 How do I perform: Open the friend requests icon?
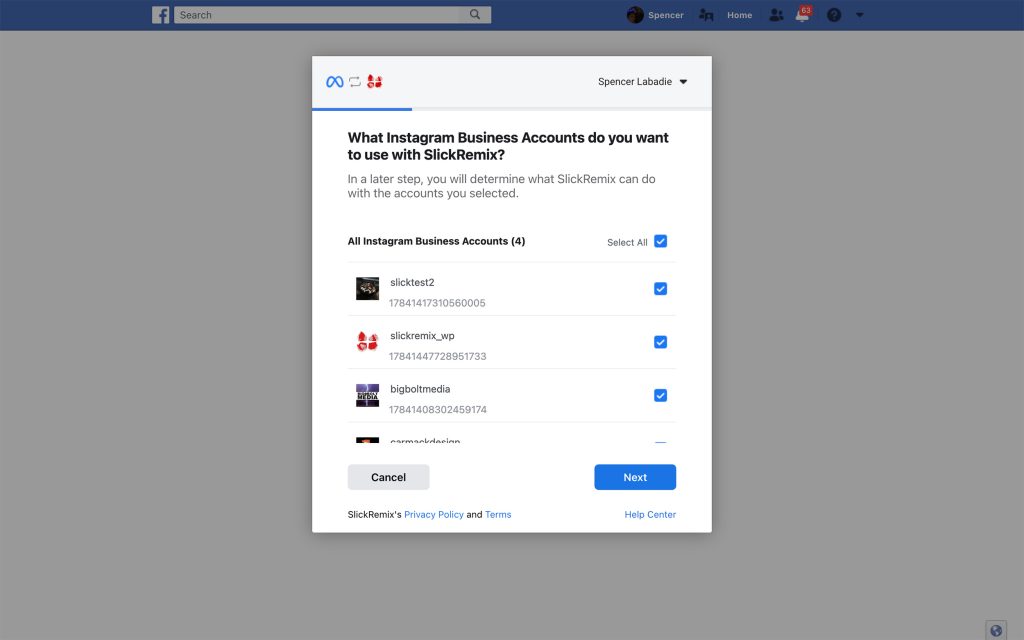click(776, 15)
